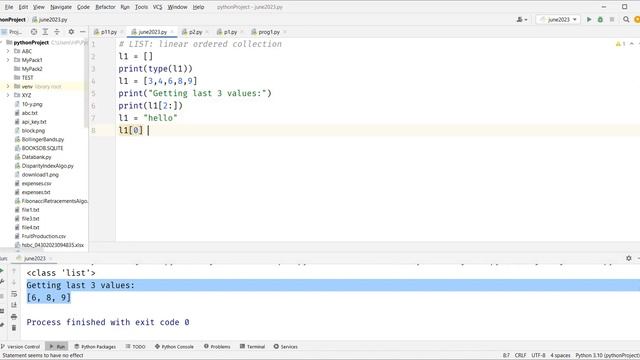Click the Up the Stack Trace arrow
Screen dimensions: 640x360
pyautogui.click(x=14, y=271)
